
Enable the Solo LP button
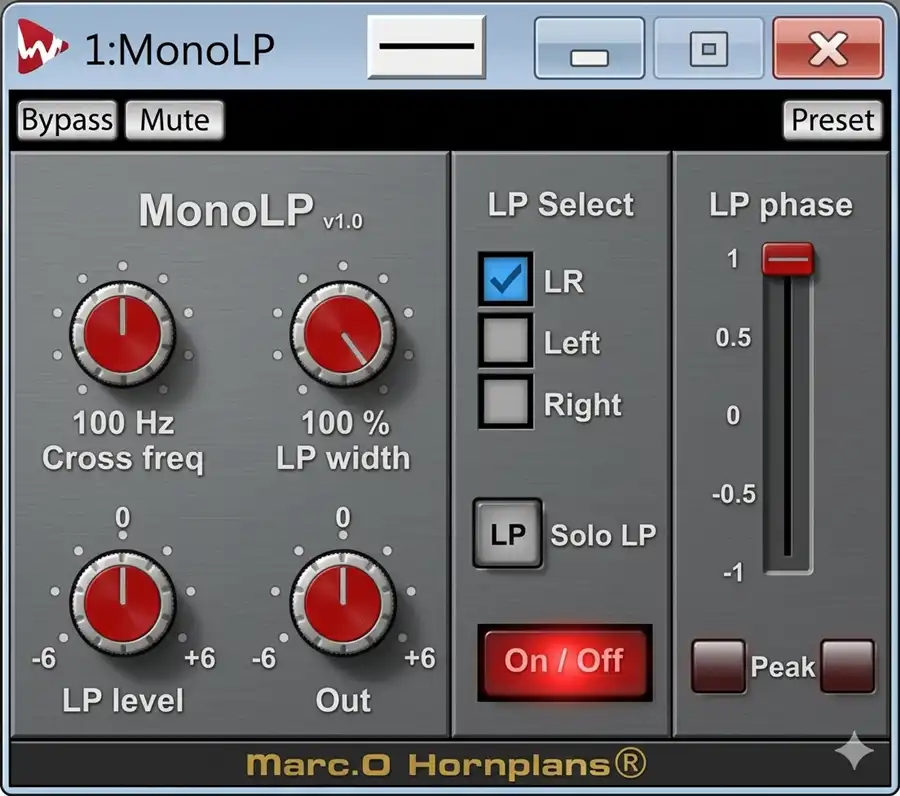pos(507,534)
